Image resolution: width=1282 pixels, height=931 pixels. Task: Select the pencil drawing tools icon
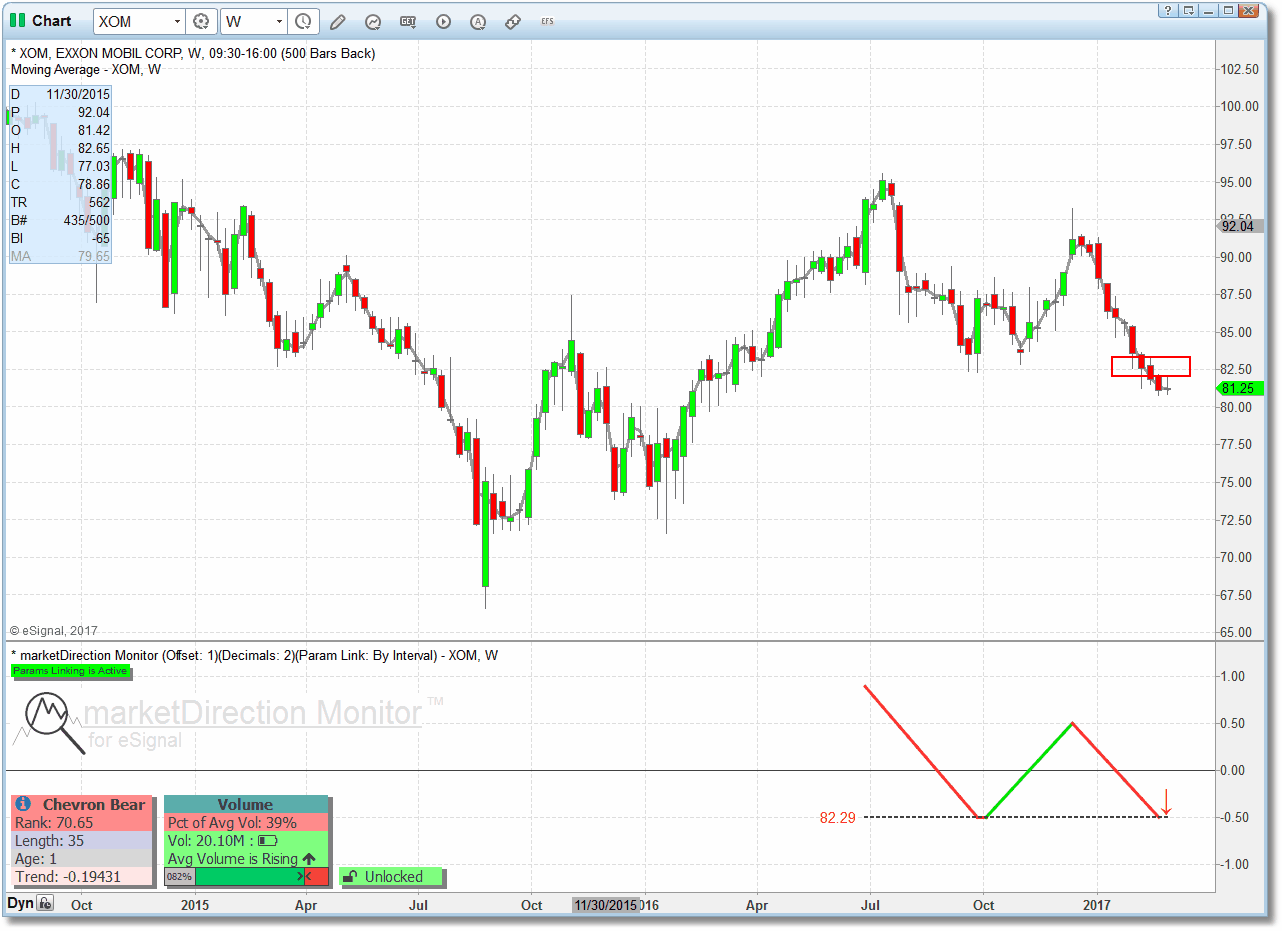[338, 21]
